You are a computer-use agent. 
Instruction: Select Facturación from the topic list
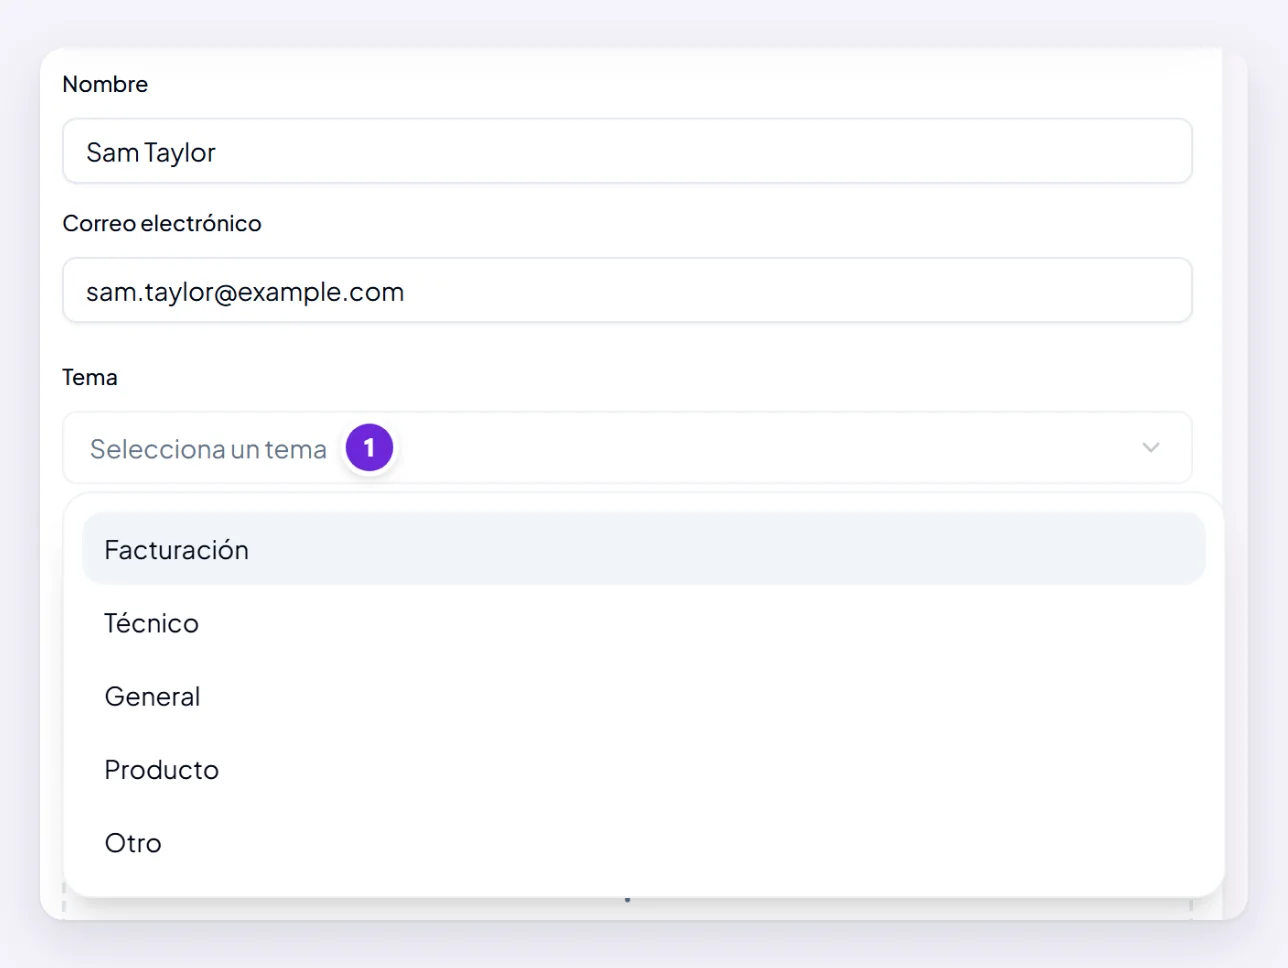pos(176,550)
